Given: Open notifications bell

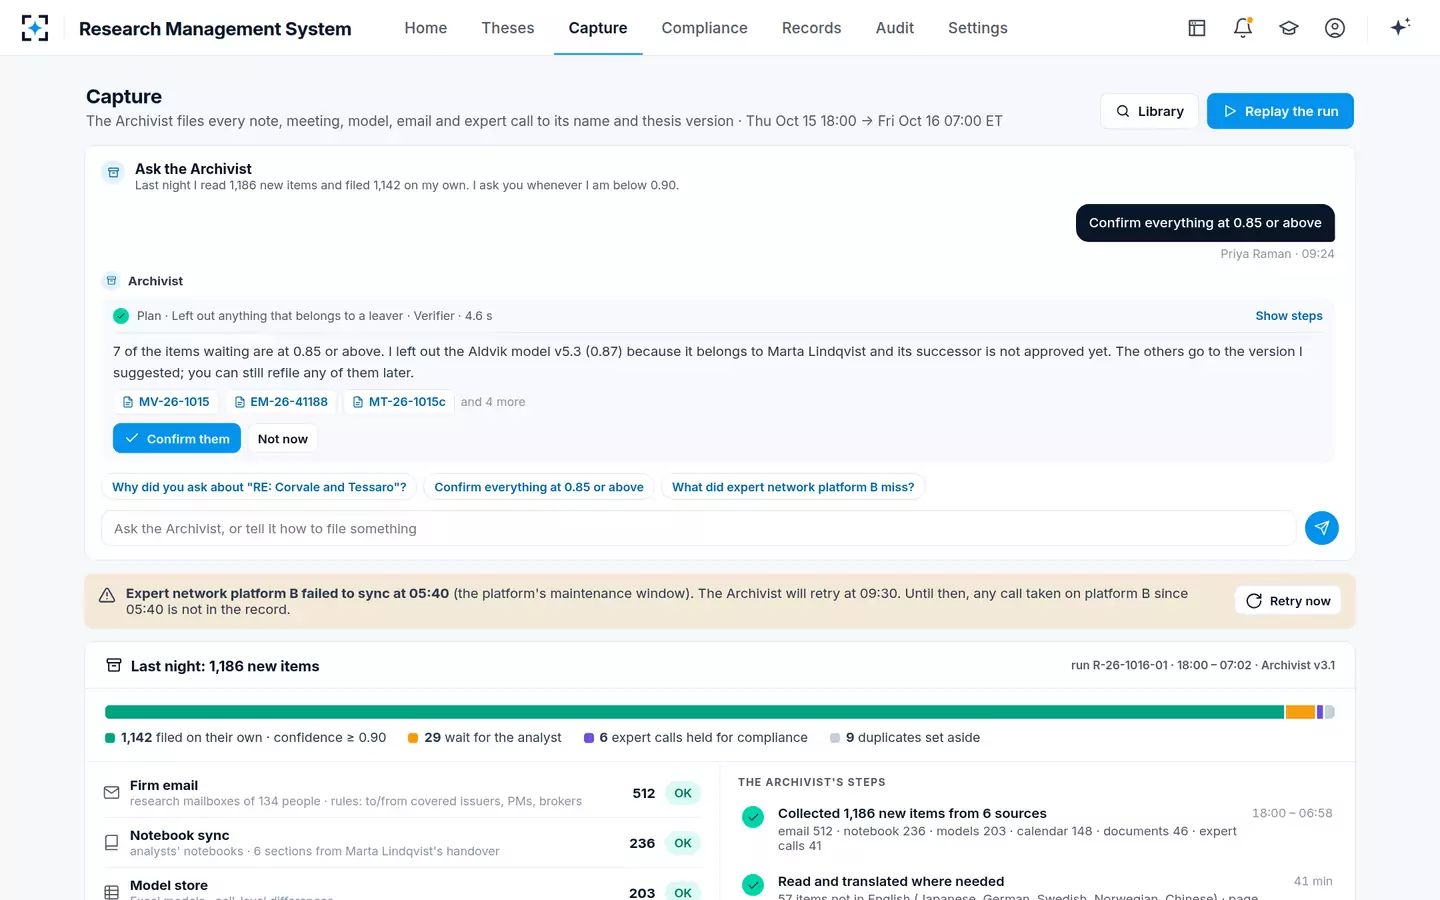Looking at the screenshot, I should point(1243,28).
